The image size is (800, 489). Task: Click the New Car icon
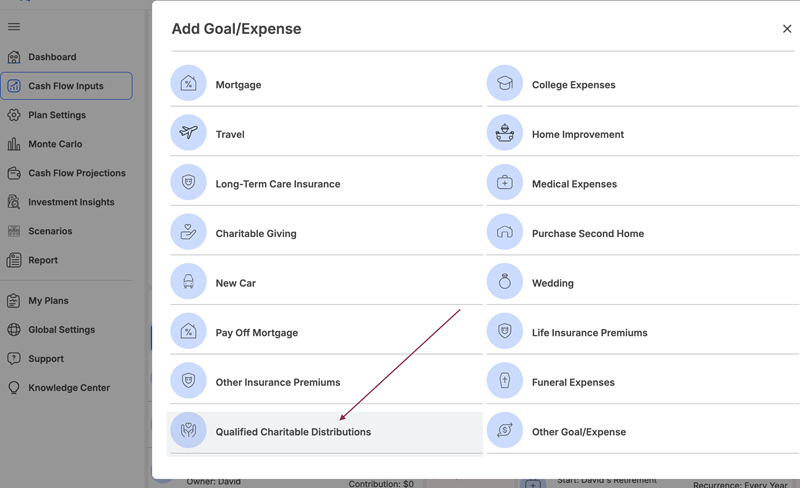[x=188, y=281]
